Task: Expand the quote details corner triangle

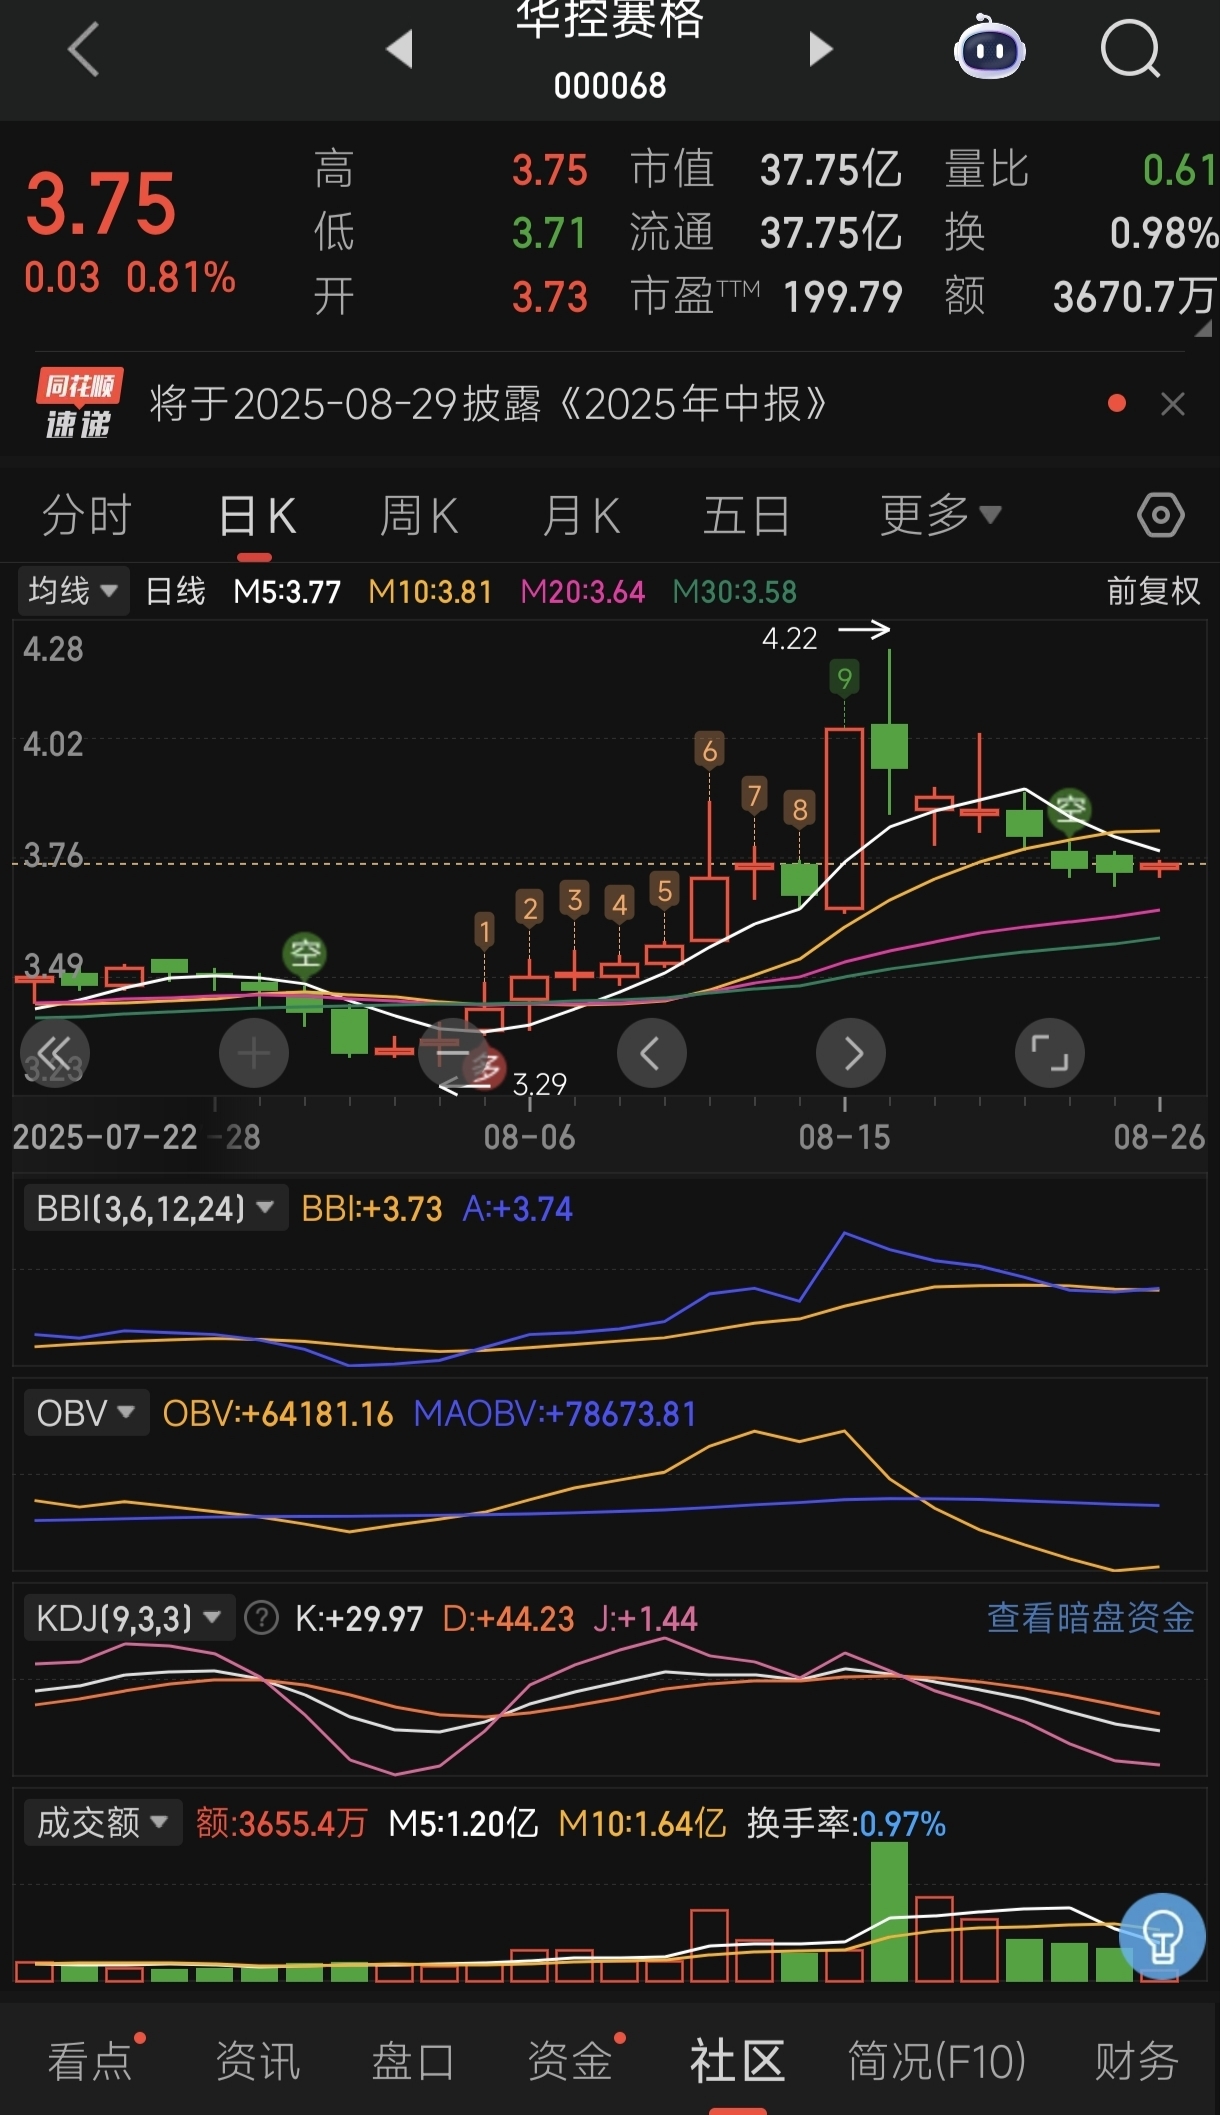Action: (x=1203, y=328)
